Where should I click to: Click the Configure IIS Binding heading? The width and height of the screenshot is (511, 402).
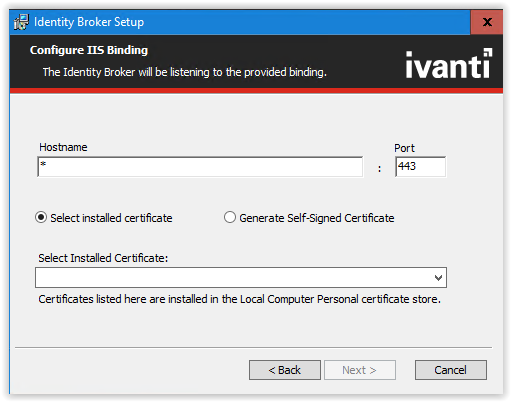coord(89,50)
